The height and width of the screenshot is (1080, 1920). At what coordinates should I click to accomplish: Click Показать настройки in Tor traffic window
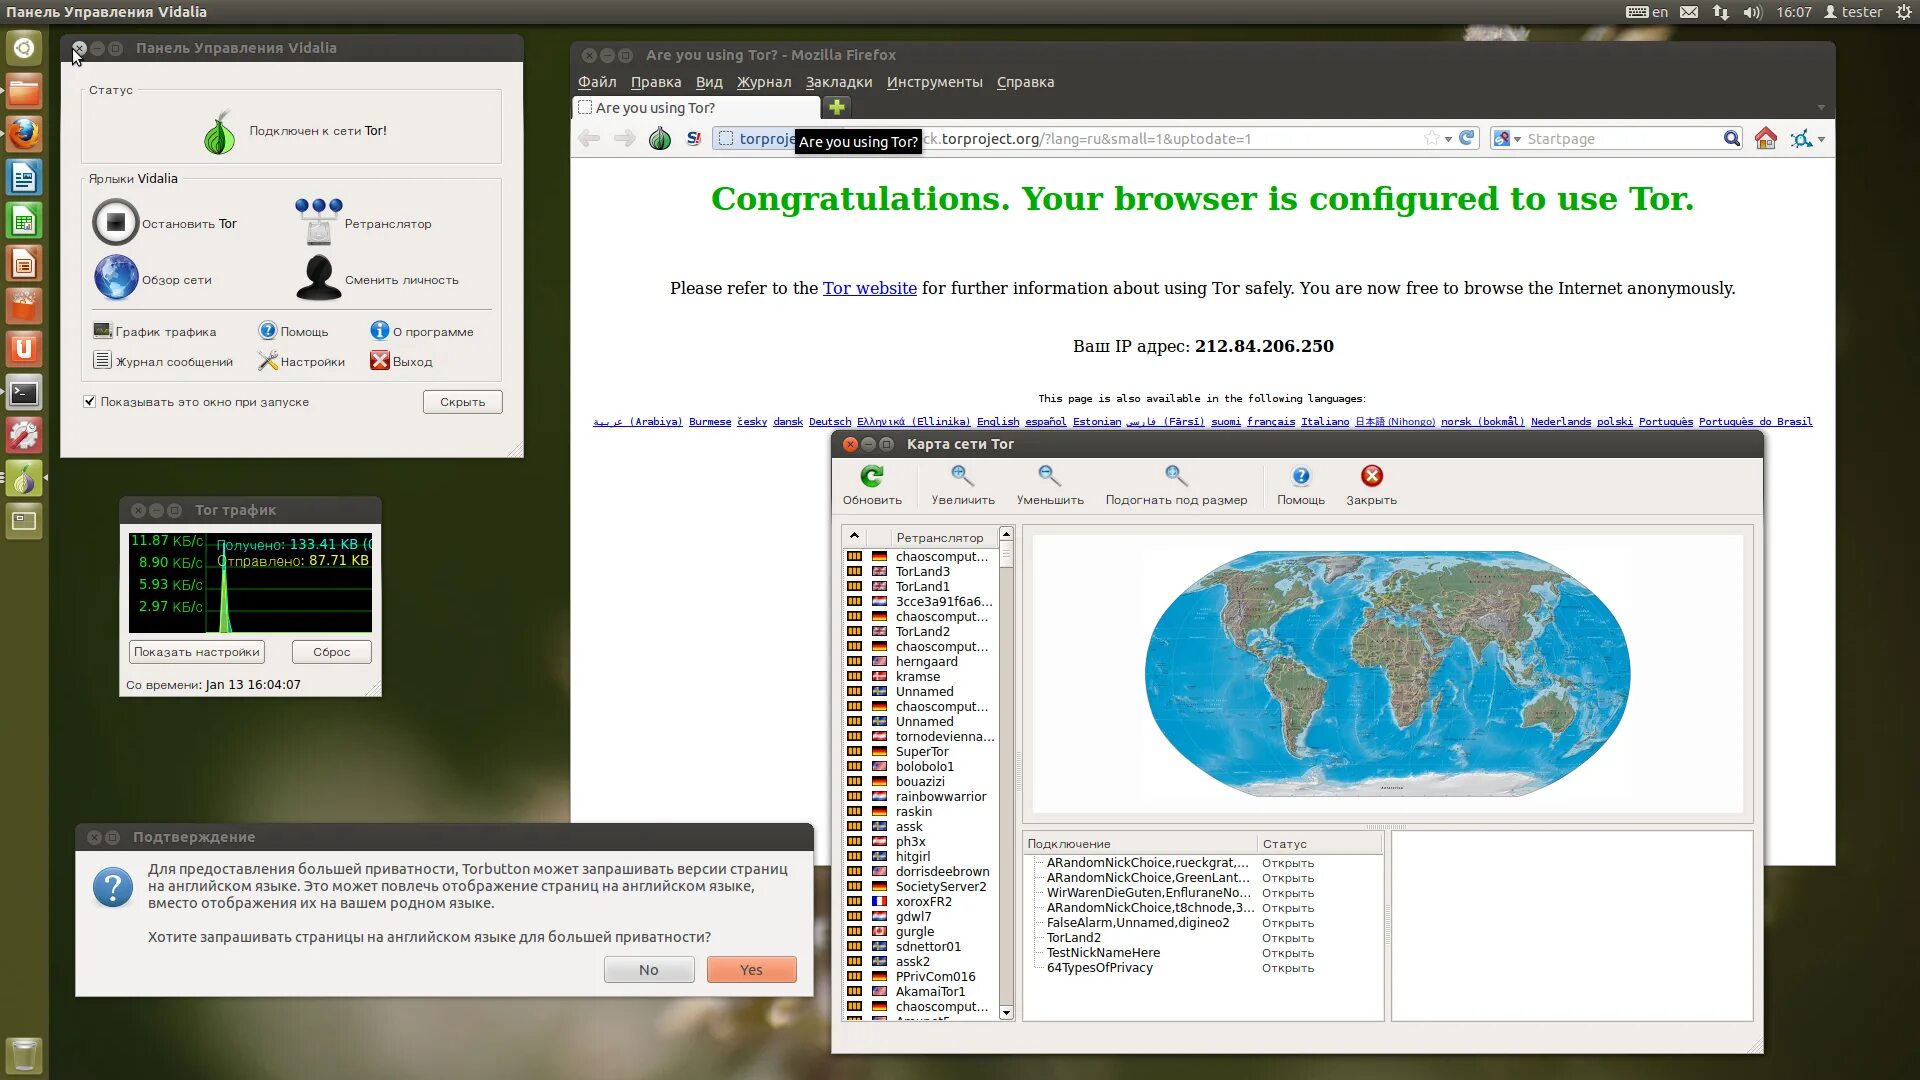pyautogui.click(x=197, y=652)
